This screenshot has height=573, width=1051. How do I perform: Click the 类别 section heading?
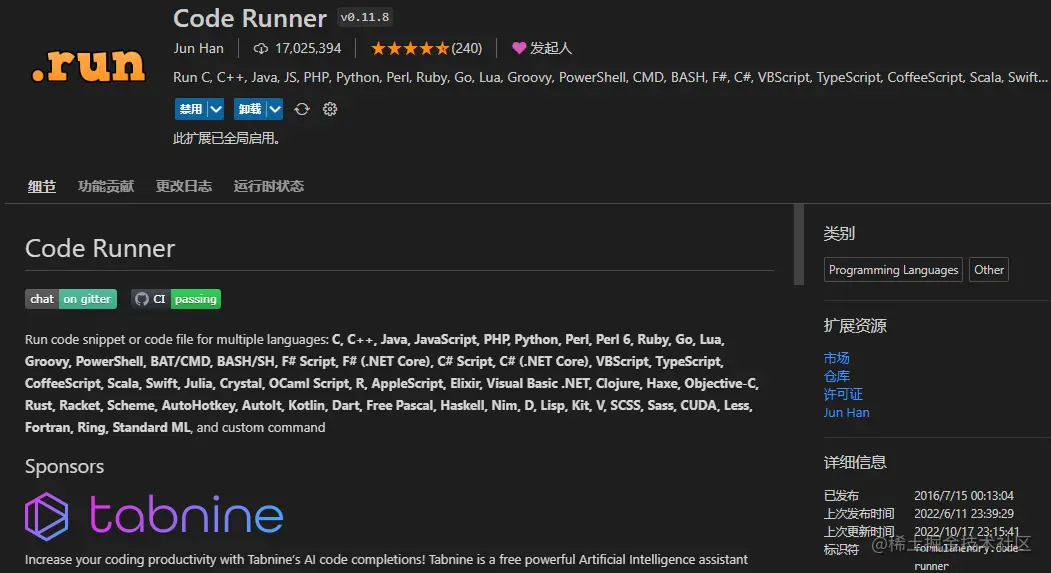(839, 234)
